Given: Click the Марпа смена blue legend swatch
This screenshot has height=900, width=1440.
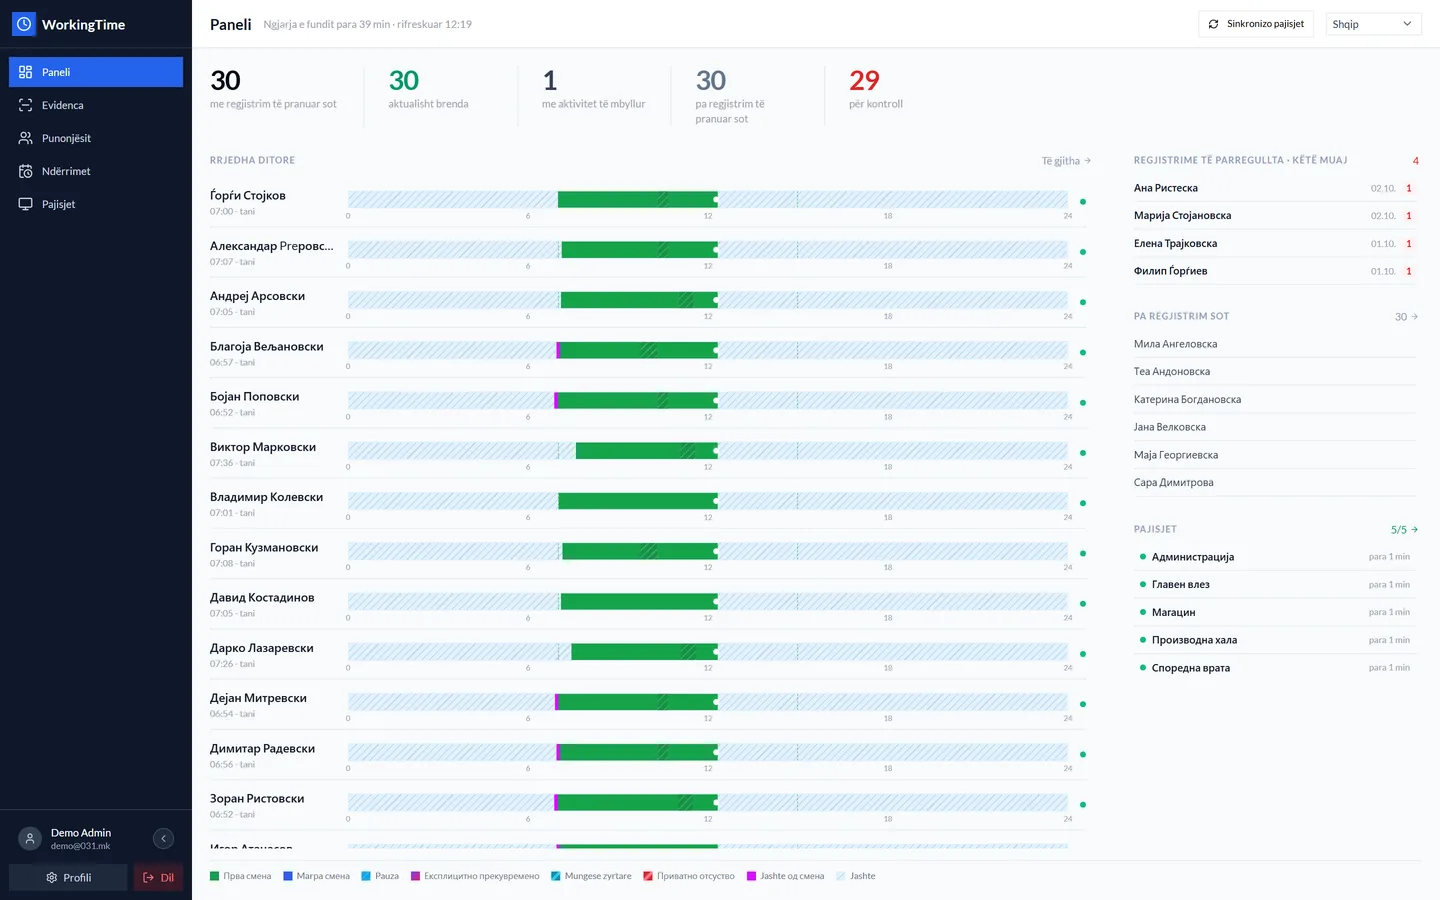Looking at the screenshot, I should pos(288,876).
